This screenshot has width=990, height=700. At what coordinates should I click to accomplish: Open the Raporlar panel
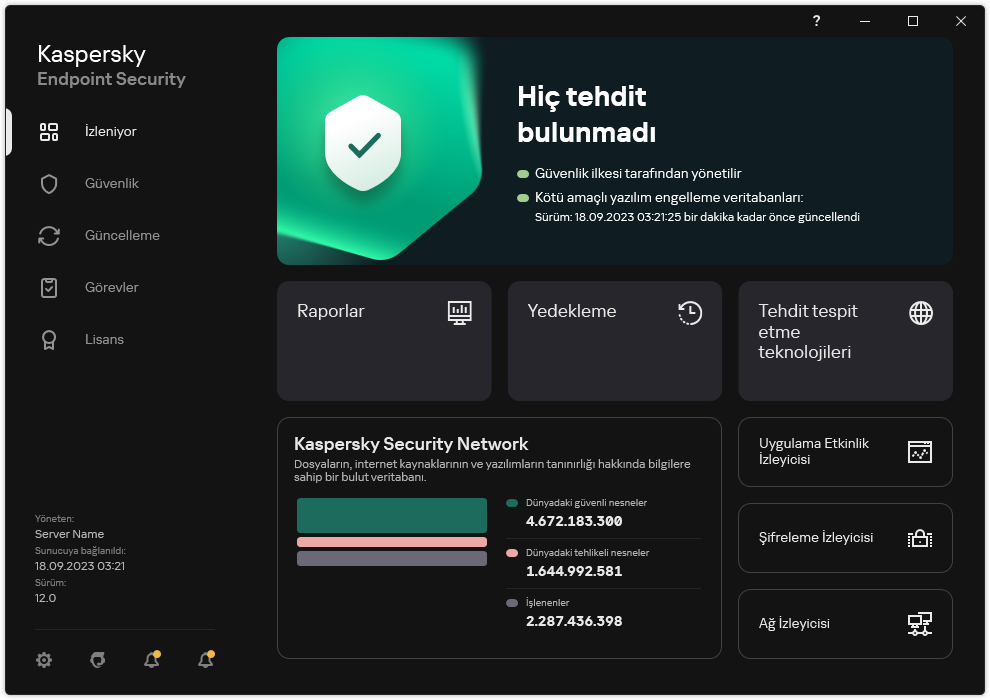tap(384, 341)
